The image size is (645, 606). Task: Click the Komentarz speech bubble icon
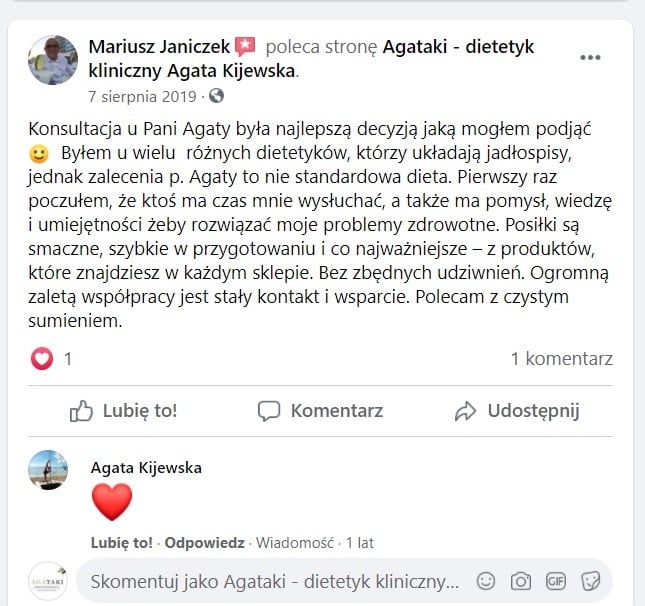[x=269, y=411]
